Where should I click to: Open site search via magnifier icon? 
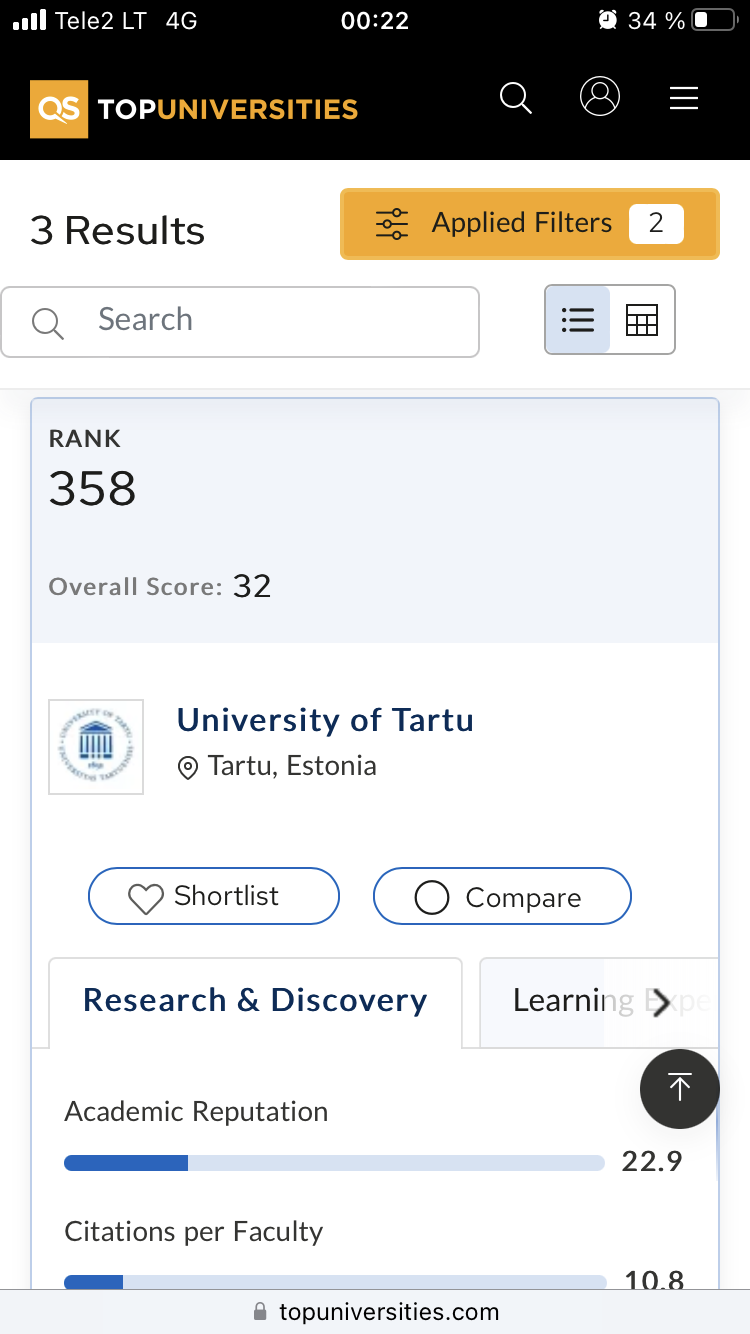(516, 98)
